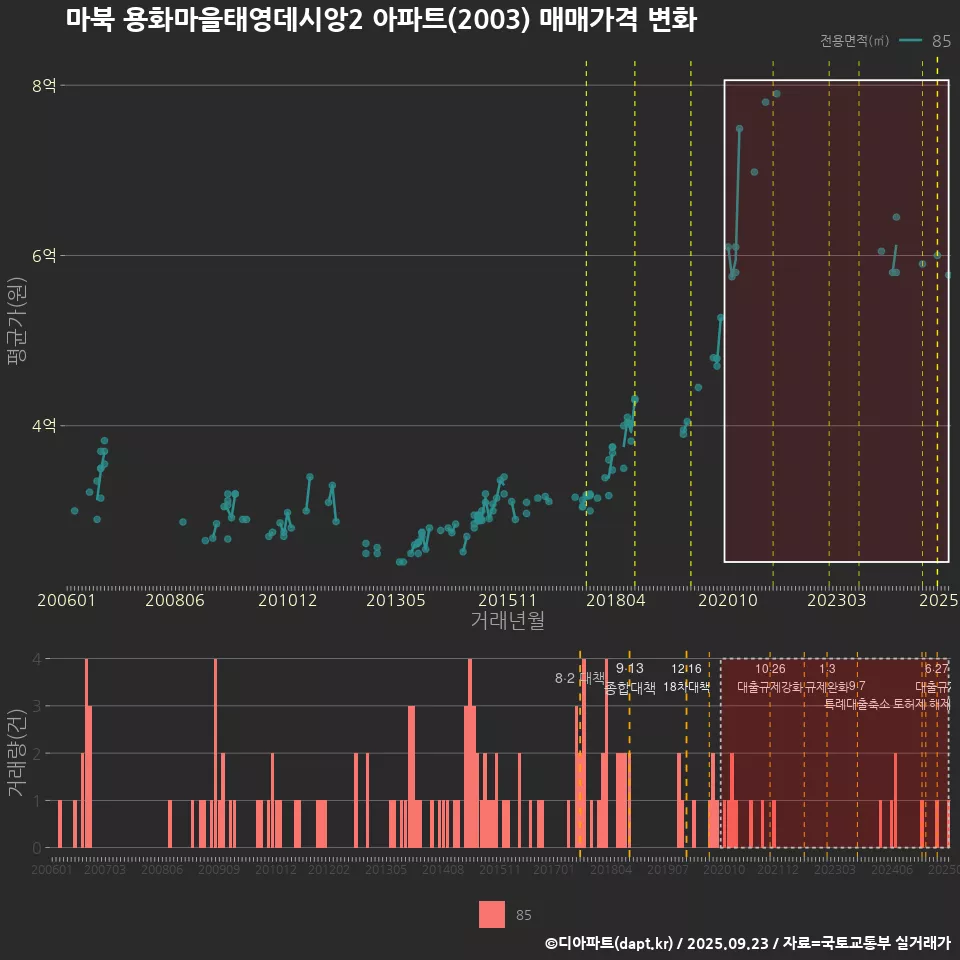Click the 10.26 대출규제강화 annotation

coord(770,678)
